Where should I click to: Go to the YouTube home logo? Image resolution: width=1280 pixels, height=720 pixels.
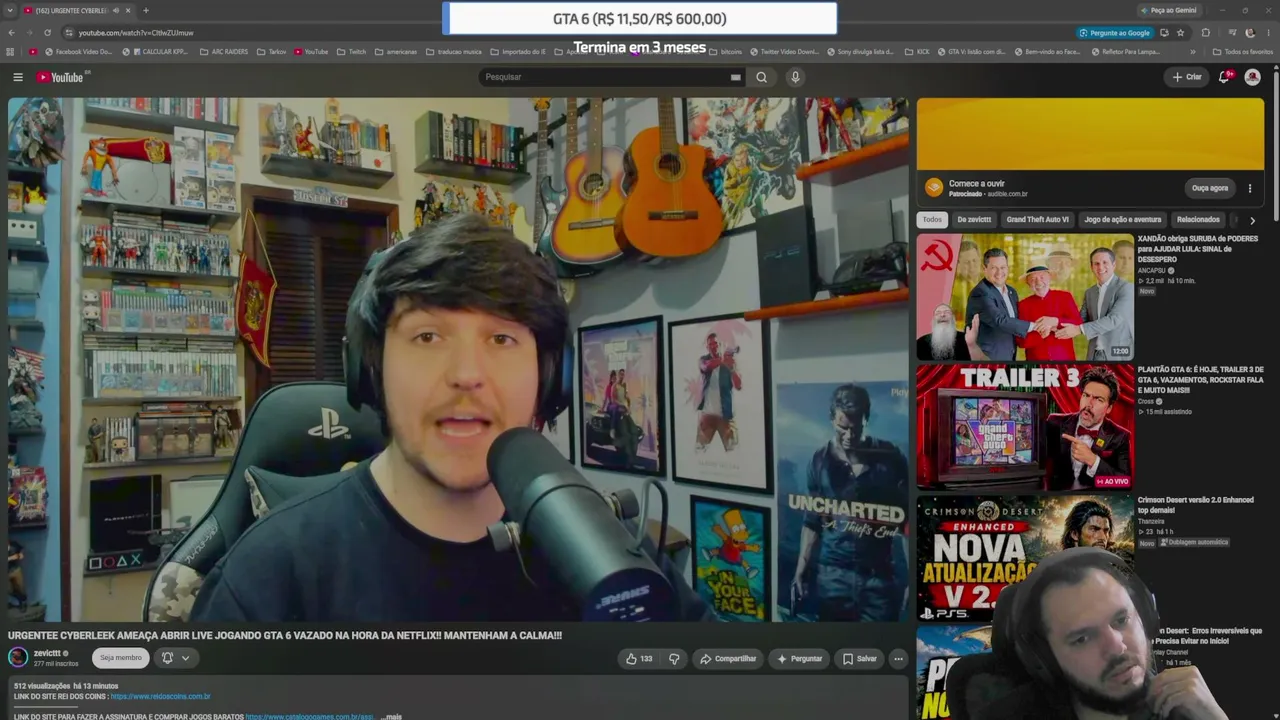(x=60, y=77)
